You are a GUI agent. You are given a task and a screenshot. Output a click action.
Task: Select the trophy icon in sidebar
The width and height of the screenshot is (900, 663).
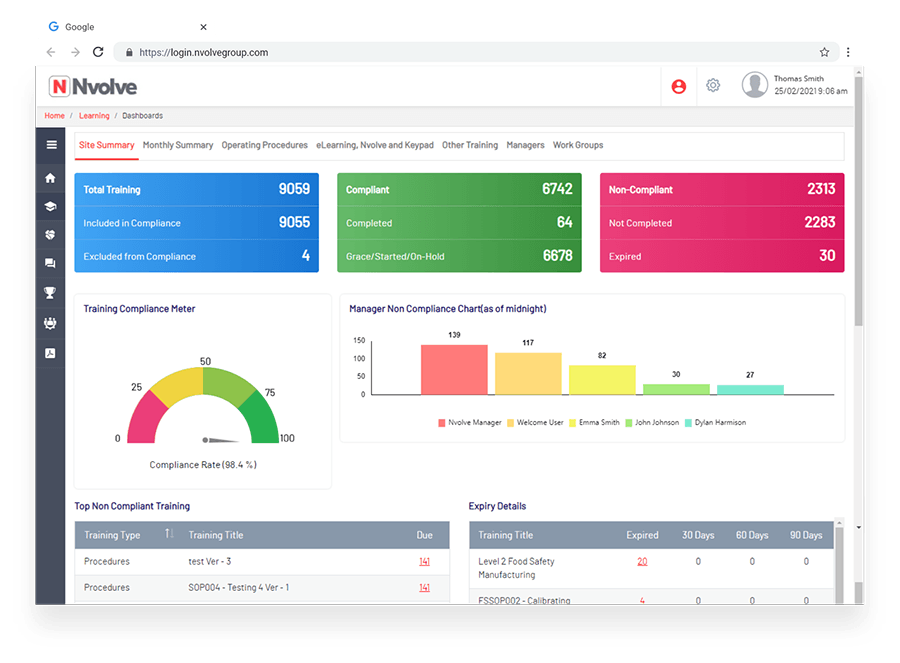coord(50,293)
